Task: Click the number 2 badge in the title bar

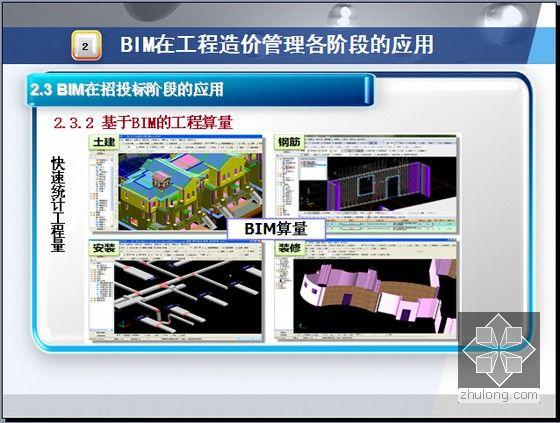Action: 86,46
